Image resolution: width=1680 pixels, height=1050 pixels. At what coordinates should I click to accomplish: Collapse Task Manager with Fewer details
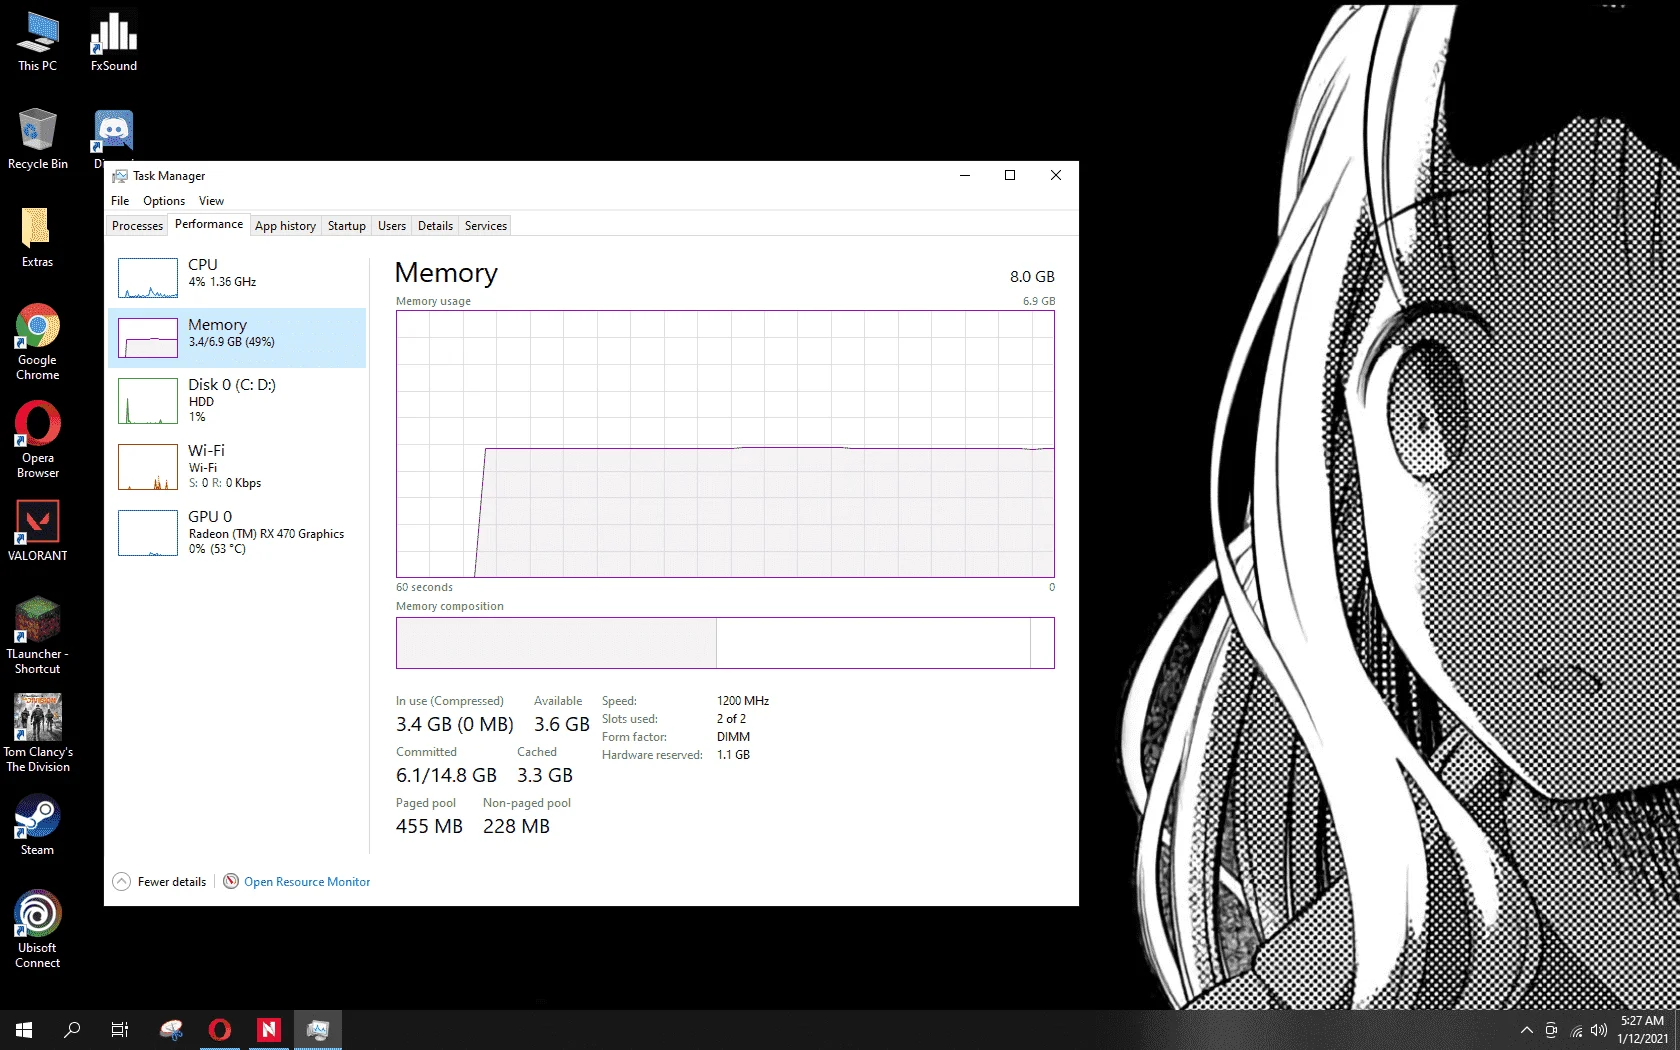coord(160,881)
